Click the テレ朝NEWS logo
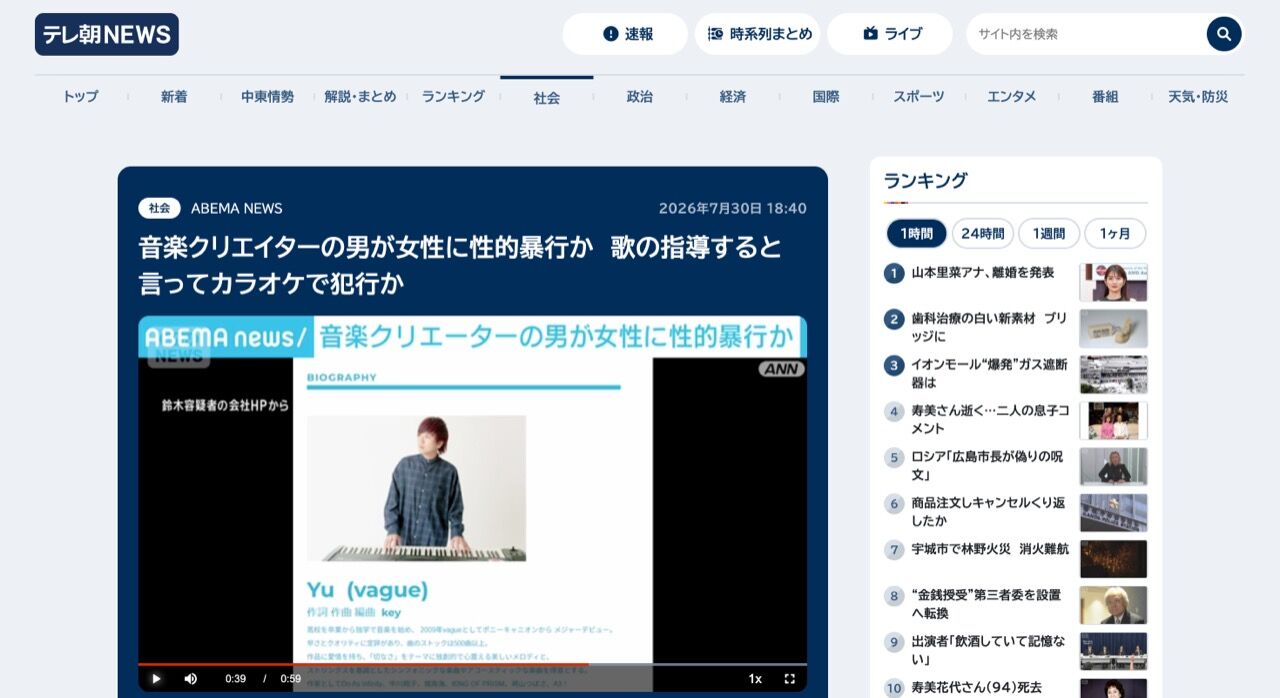The height and width of the screenshot is (698, 1280). (107, 34)
